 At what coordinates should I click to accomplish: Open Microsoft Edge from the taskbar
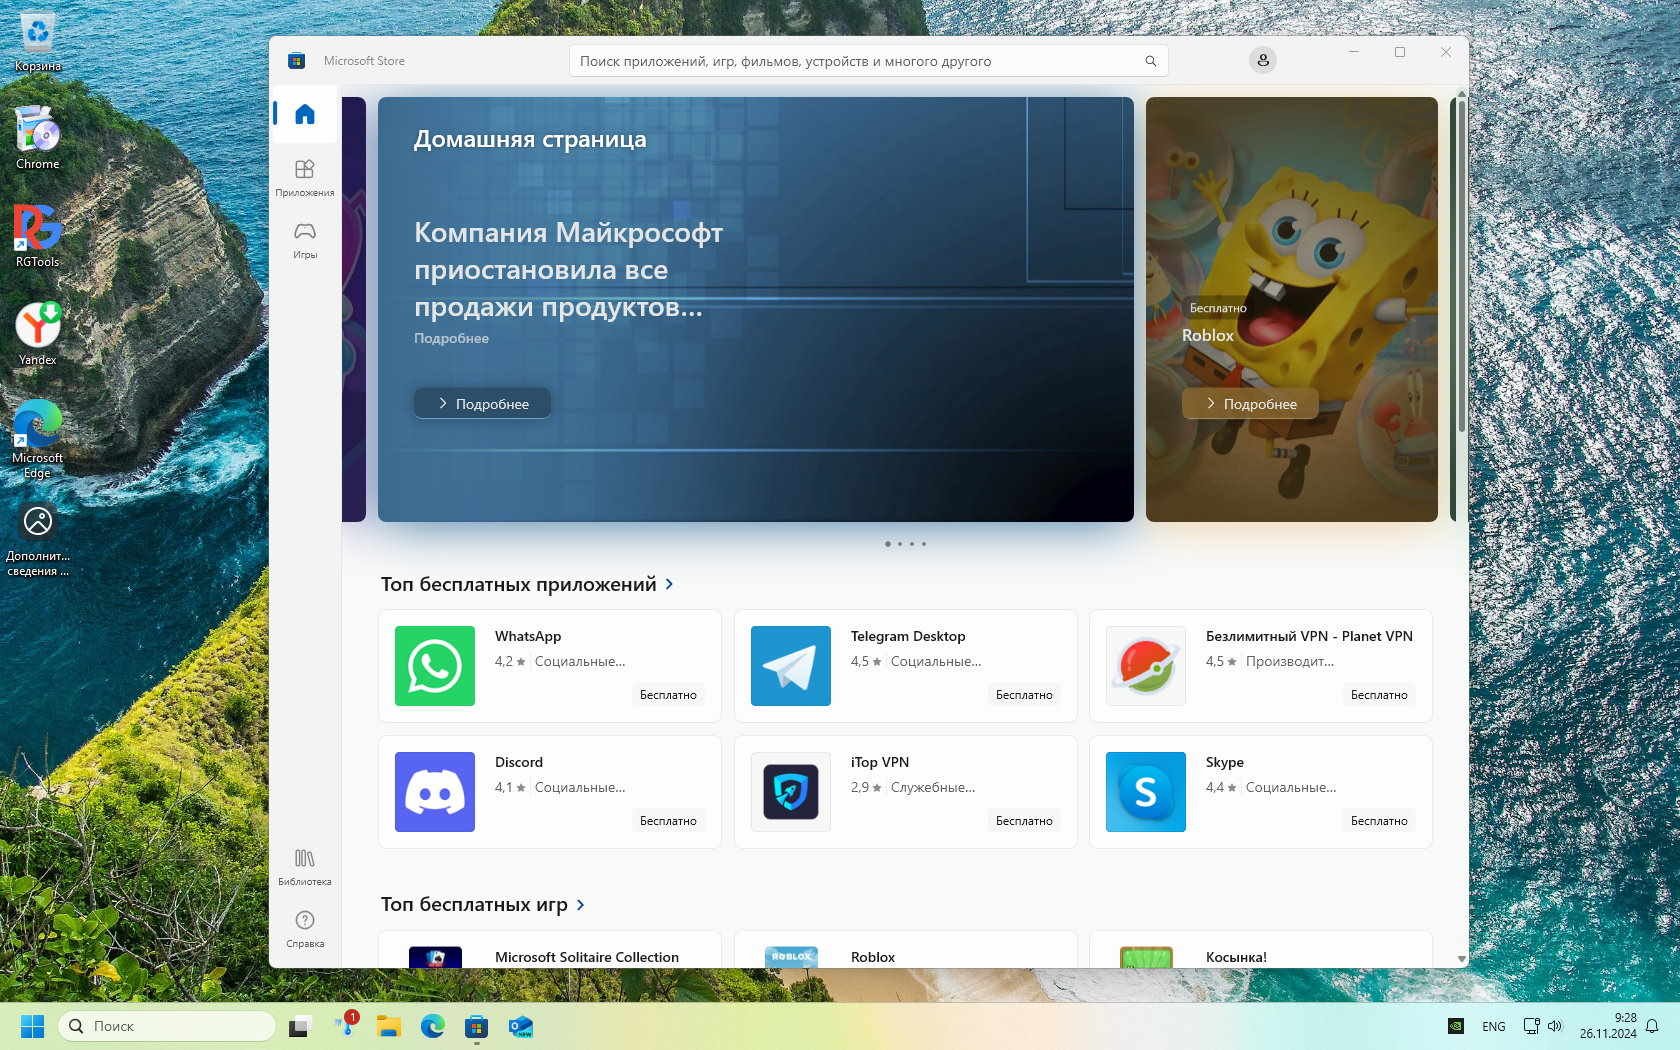click(x=432, y=1026)
